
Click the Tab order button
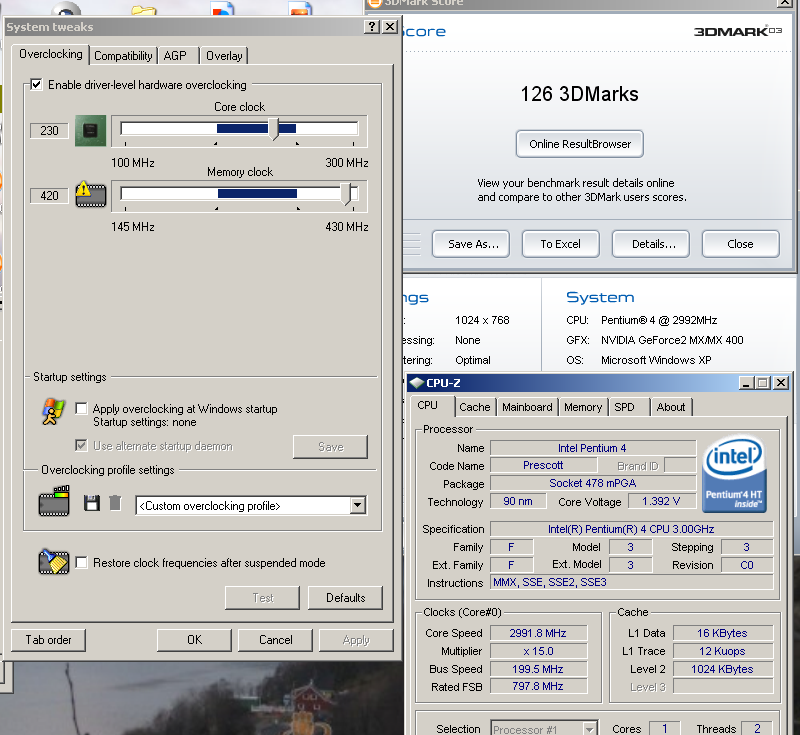point(48,640)
